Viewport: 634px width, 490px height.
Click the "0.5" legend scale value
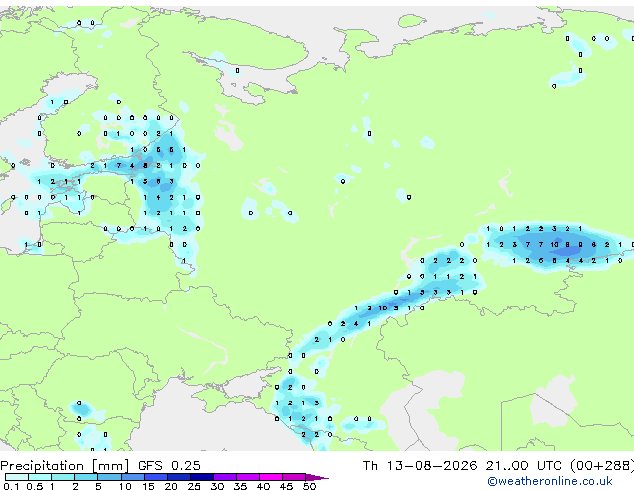point(35,486)
